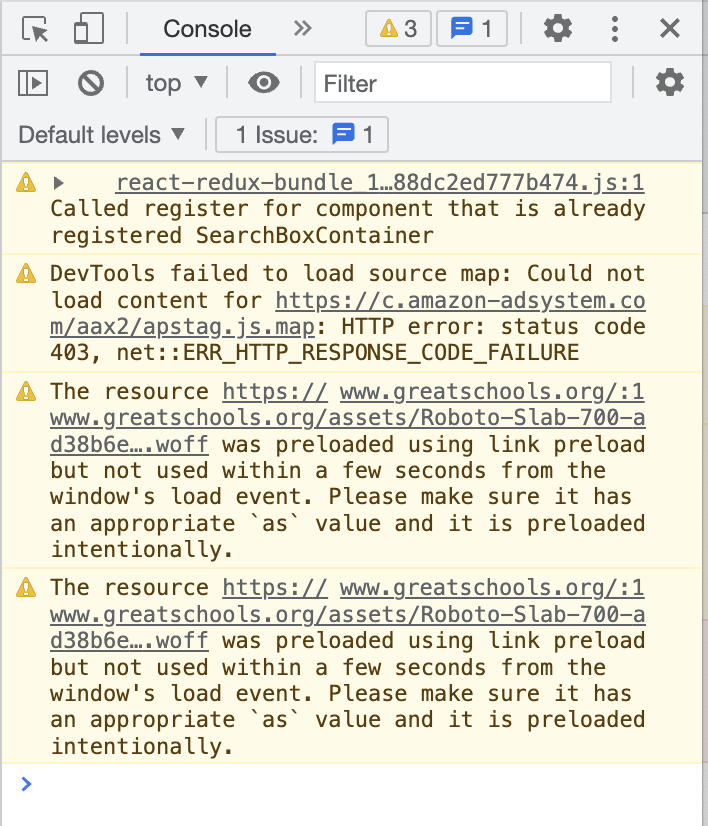Activate the inspect element picker icon
Viewport: 708px width, 826px height.
point(35,28)
